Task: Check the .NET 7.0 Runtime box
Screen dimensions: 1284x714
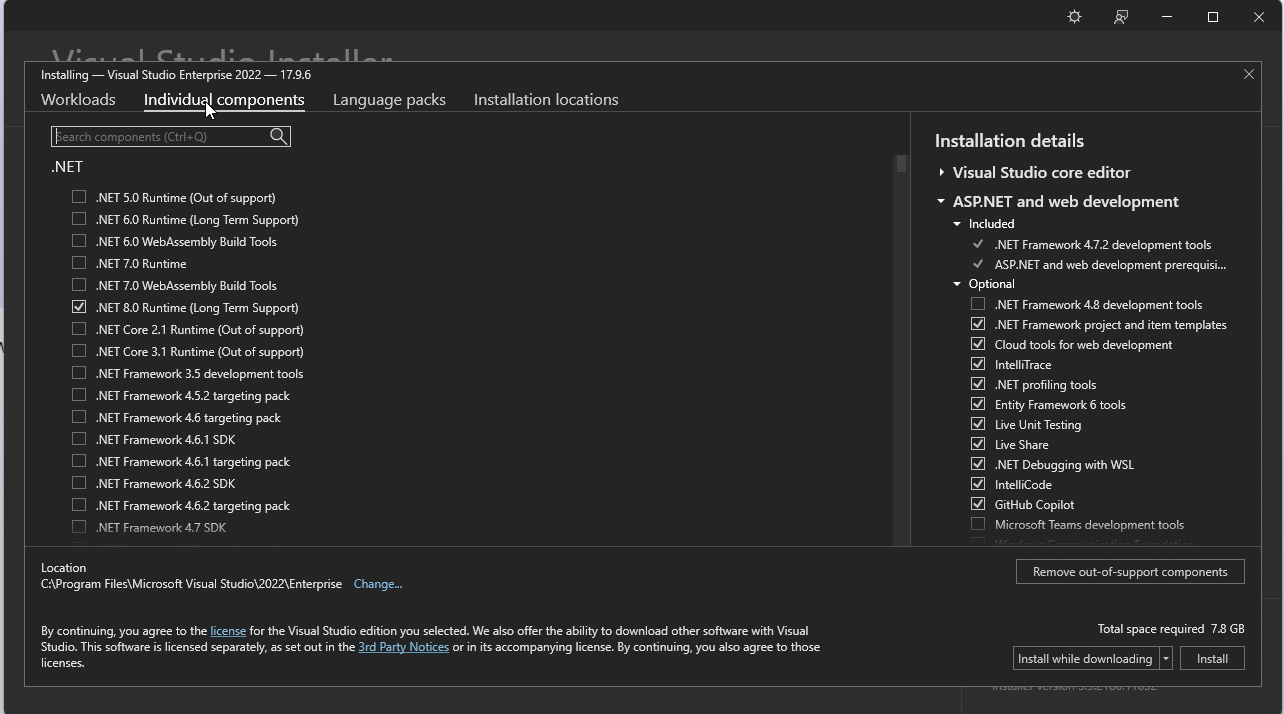Action: [x=79, y=263]
